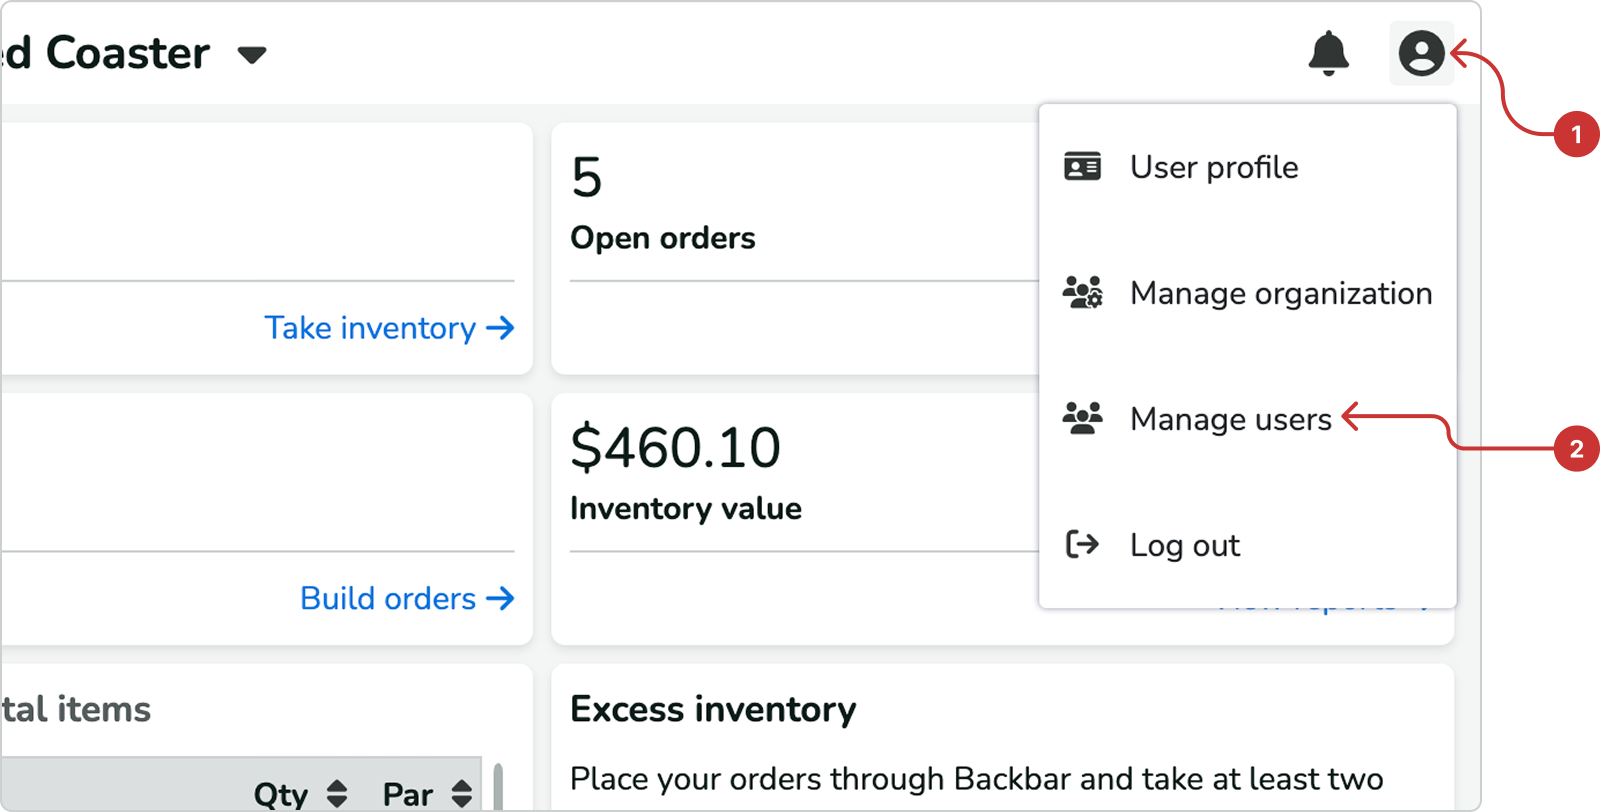Click the User profile ID card icon
The height and width of the screenshot is (812, 1600).
[1082, 166]
